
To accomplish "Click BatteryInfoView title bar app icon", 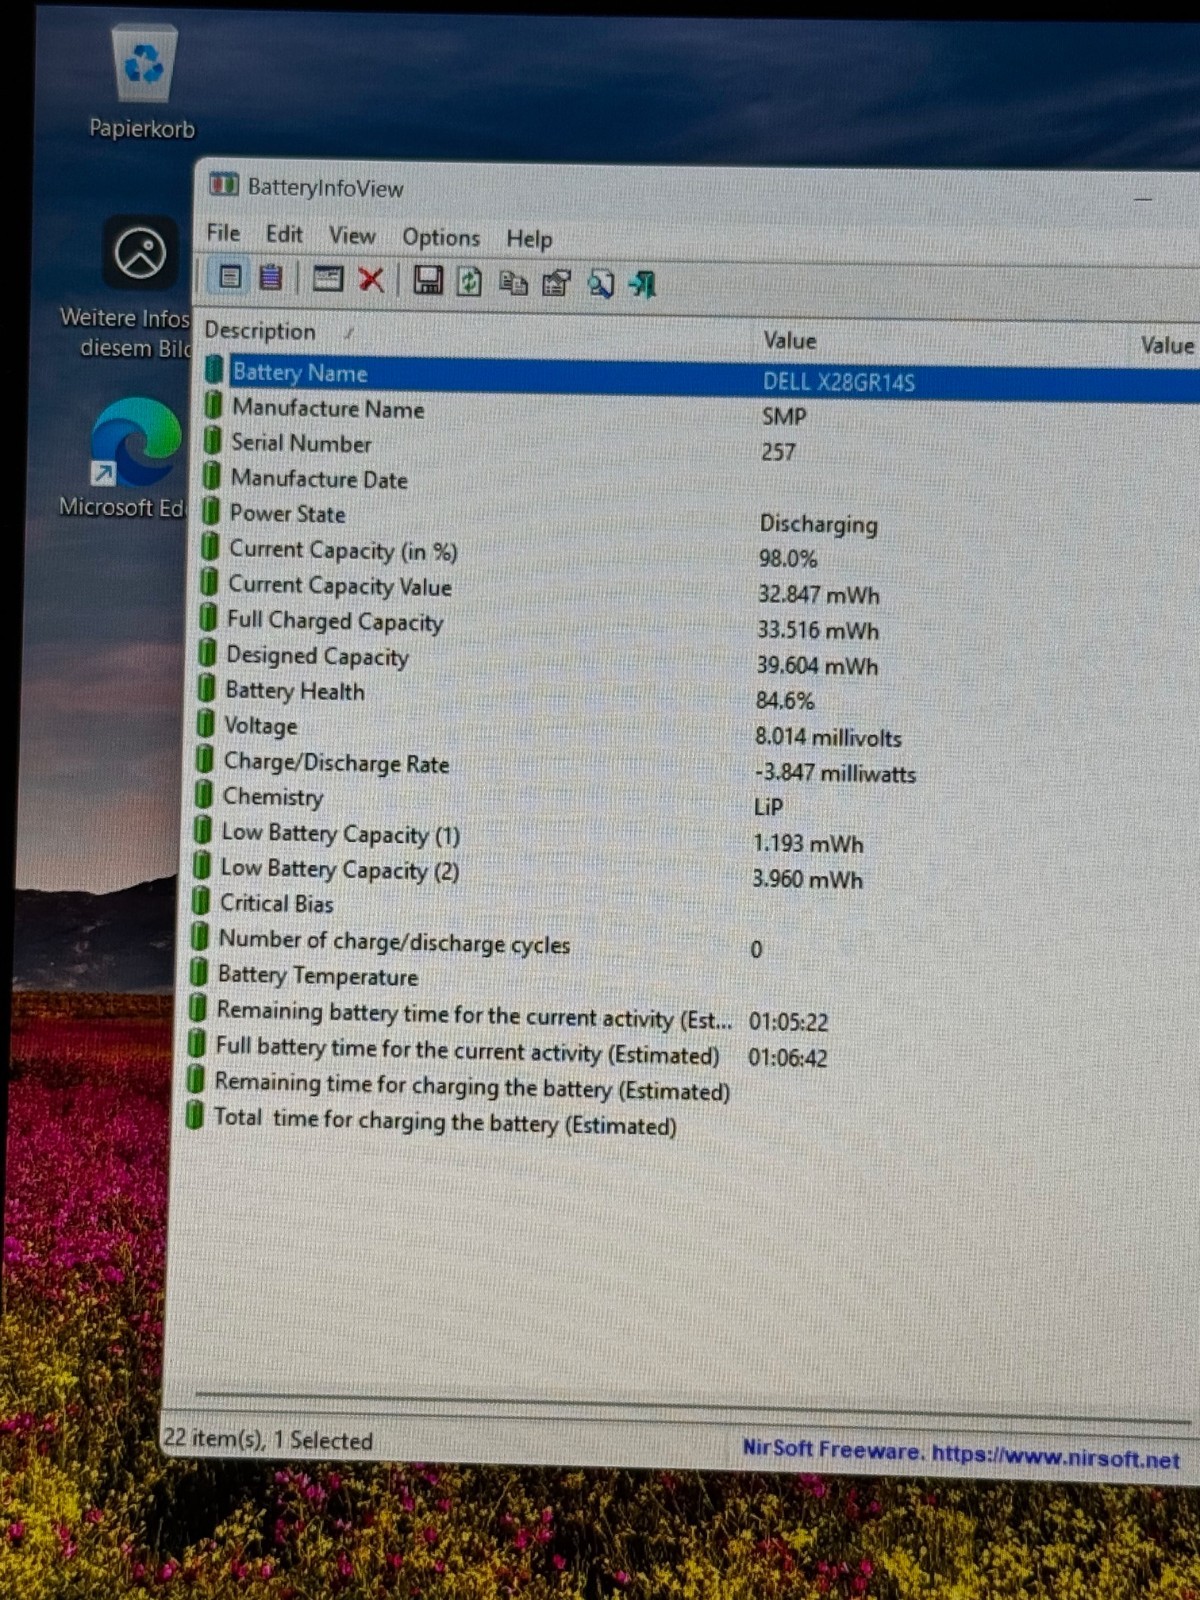I will click(223, 185).
